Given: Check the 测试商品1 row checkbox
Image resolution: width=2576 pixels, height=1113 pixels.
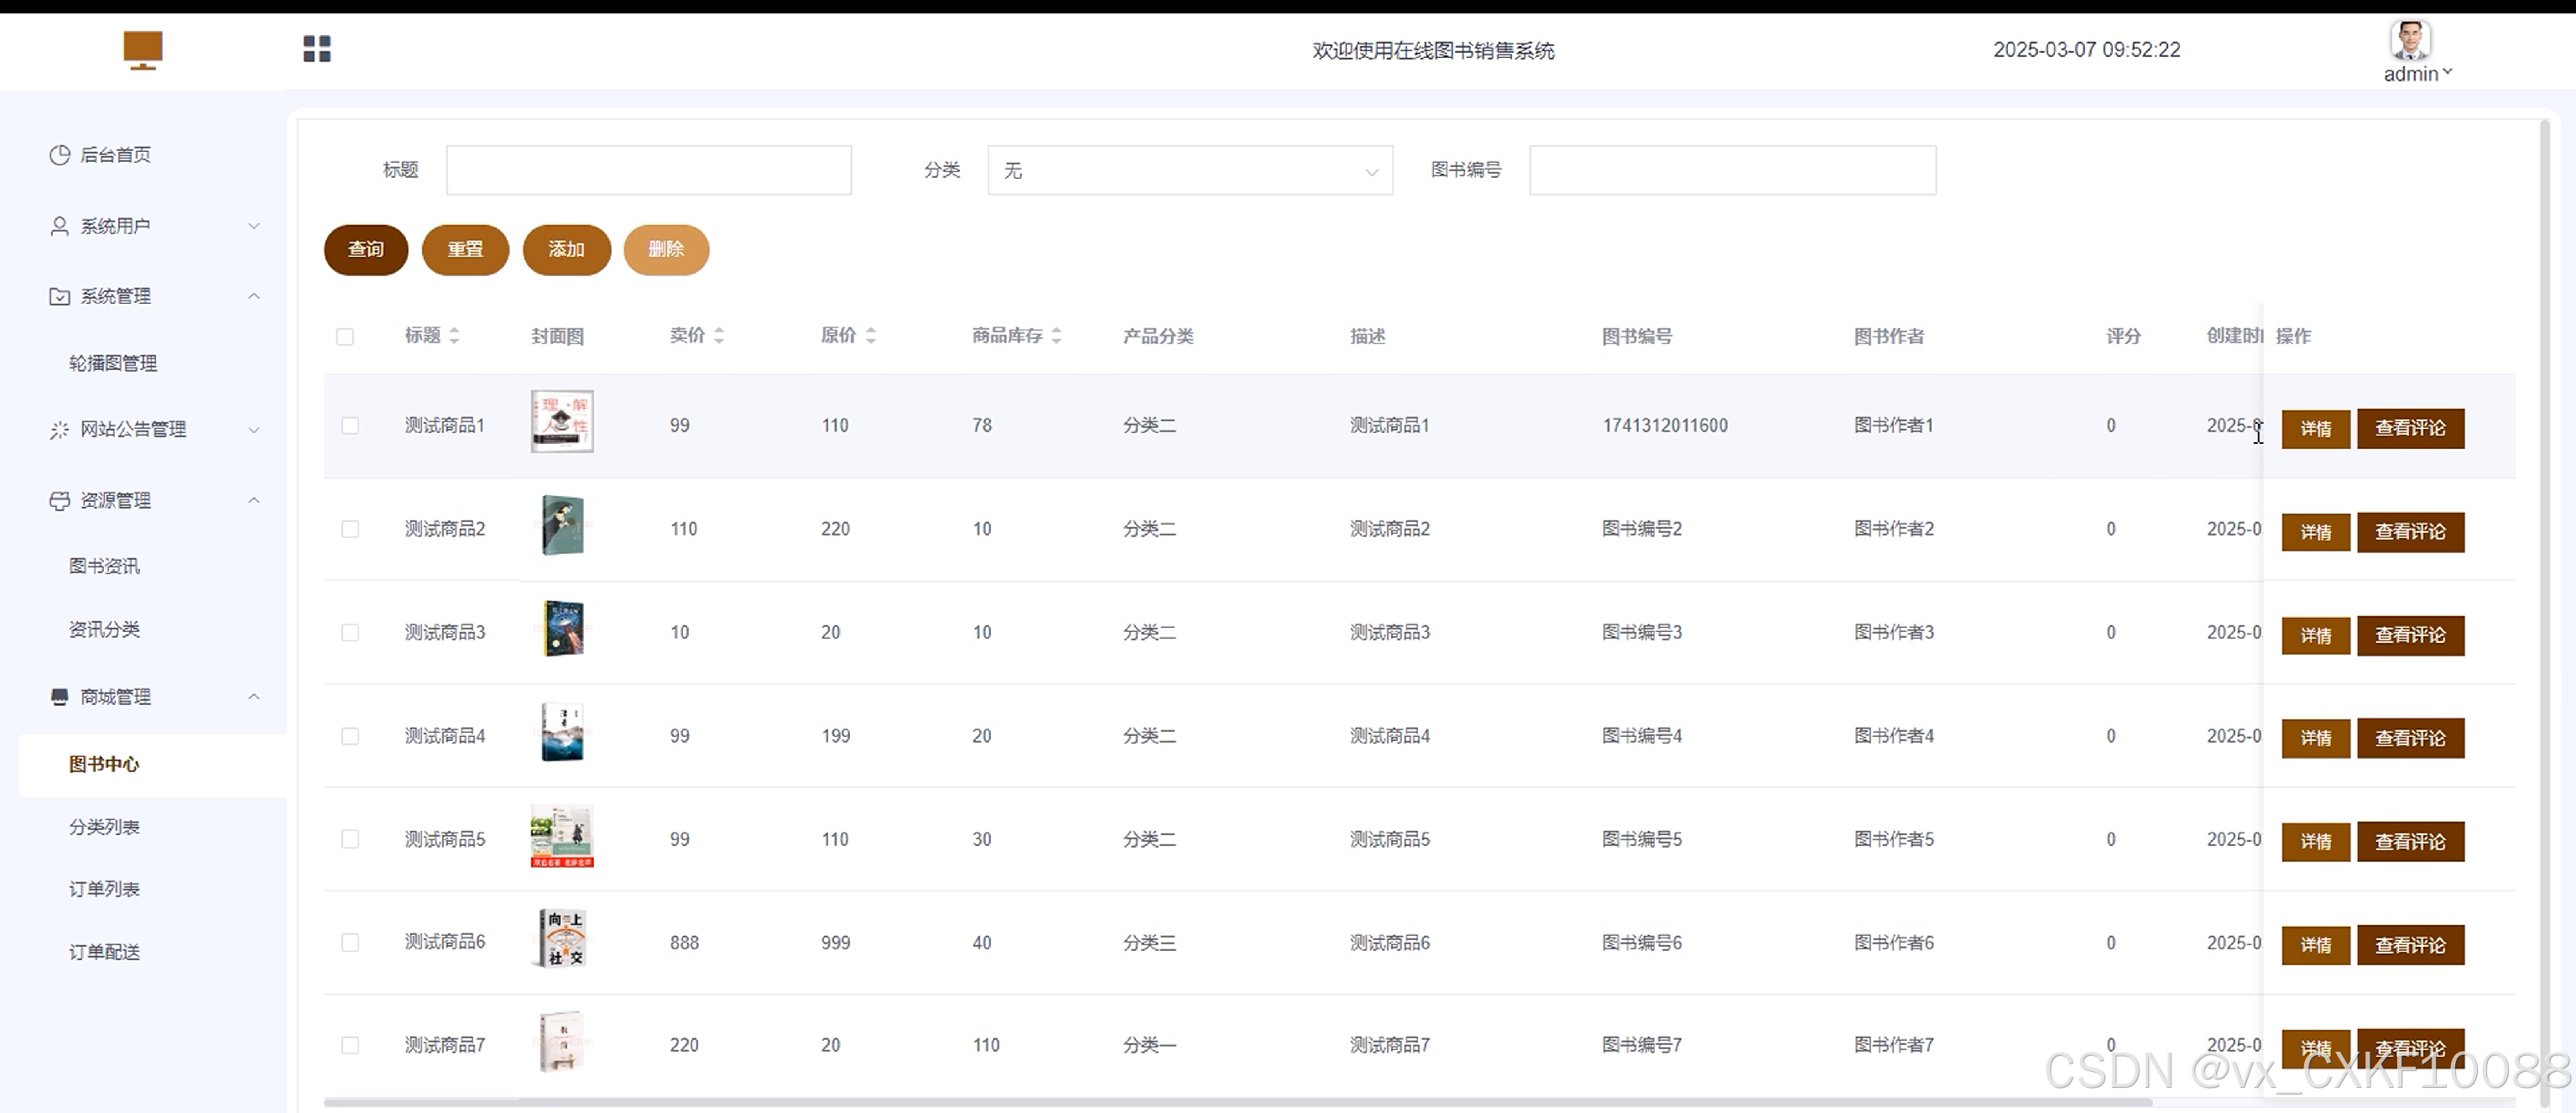Looking at the screenshot, I should point(350,426).
